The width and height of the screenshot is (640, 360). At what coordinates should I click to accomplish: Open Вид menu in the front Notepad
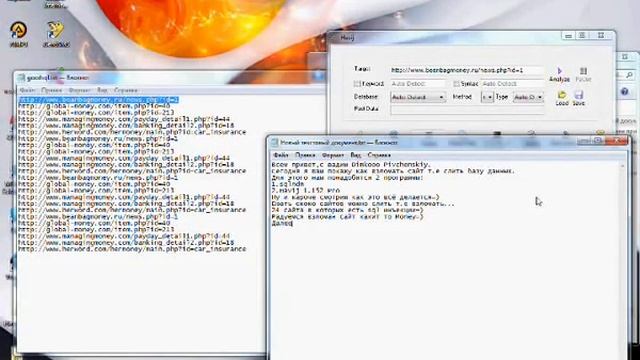356,156
